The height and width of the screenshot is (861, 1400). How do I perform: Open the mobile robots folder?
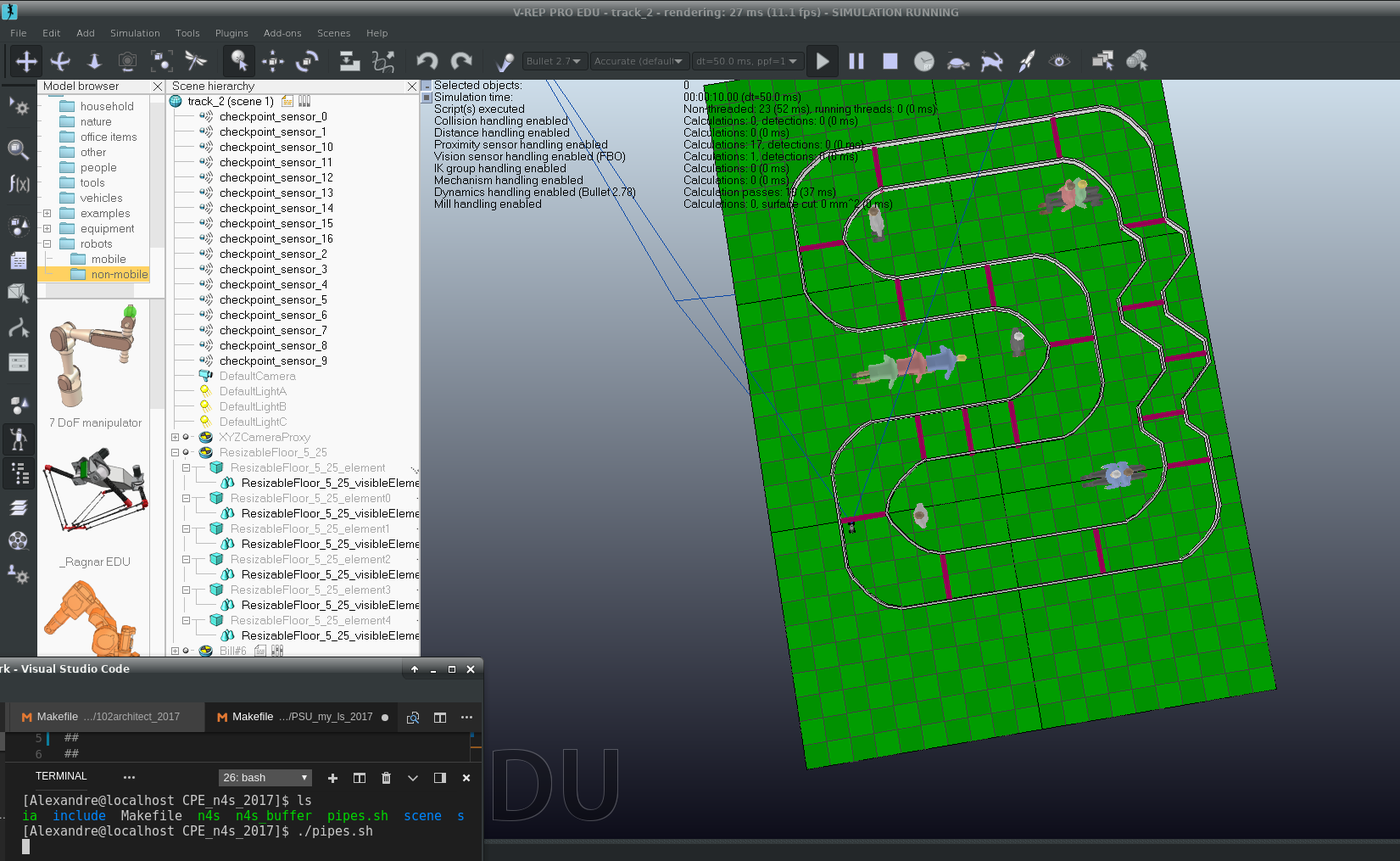tap(108, 259)
